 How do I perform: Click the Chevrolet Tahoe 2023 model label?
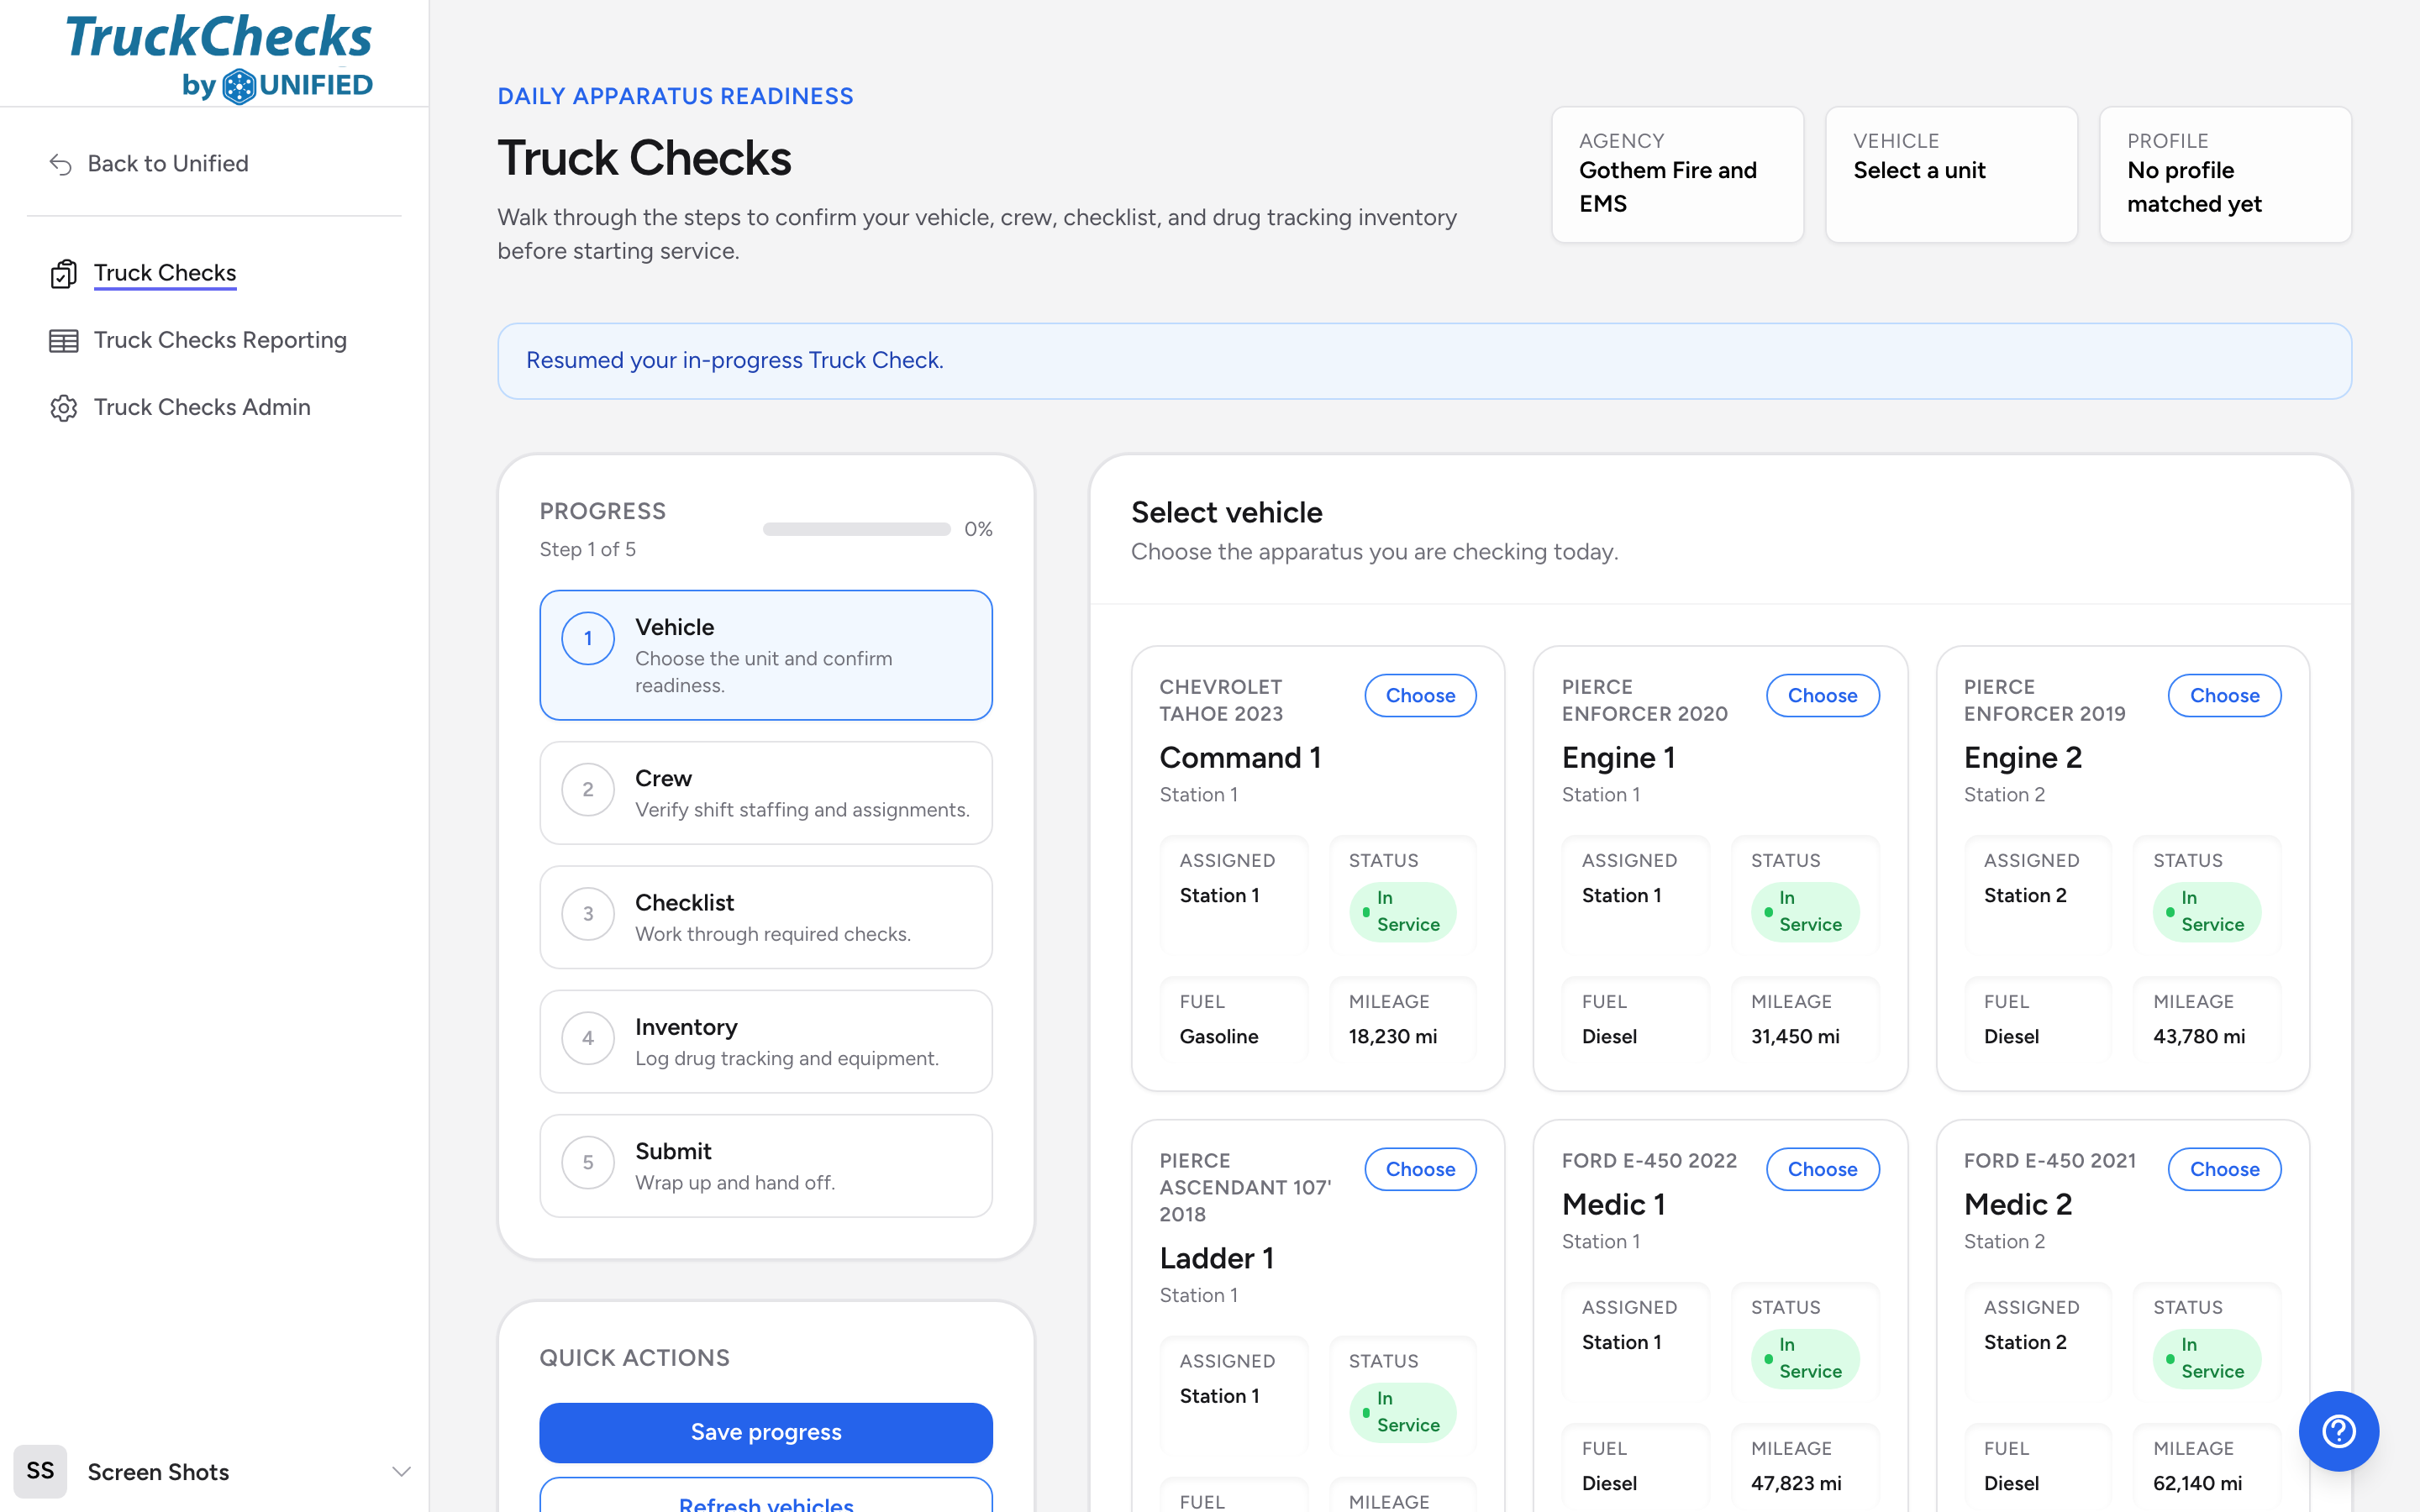coord(1221,701)
